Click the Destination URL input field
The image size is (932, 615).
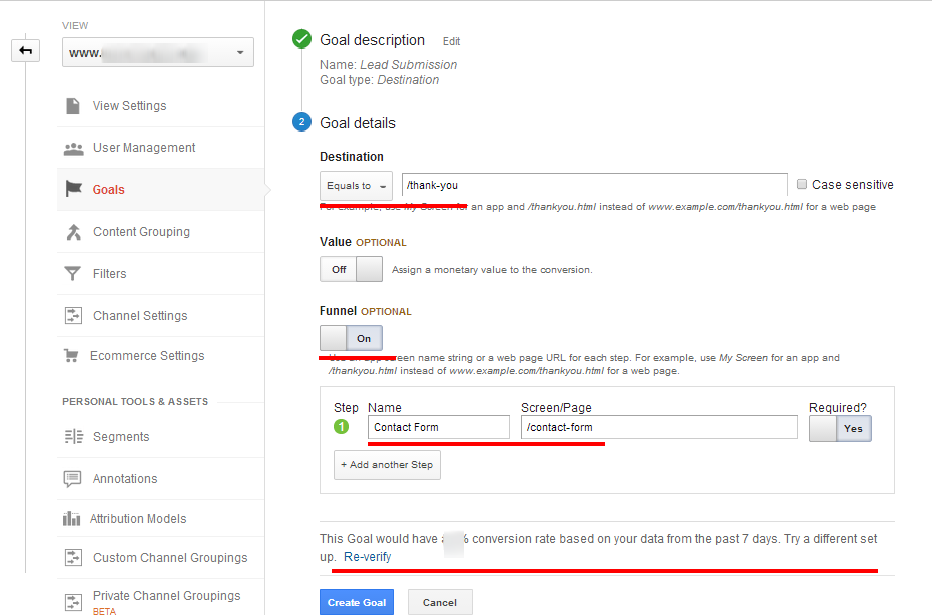(594, 186)
